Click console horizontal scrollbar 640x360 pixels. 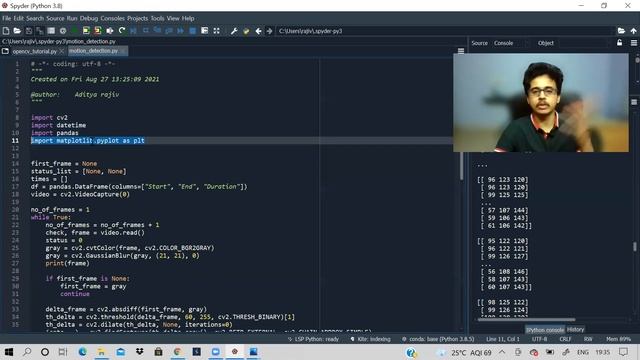click(x=526, y=320)
